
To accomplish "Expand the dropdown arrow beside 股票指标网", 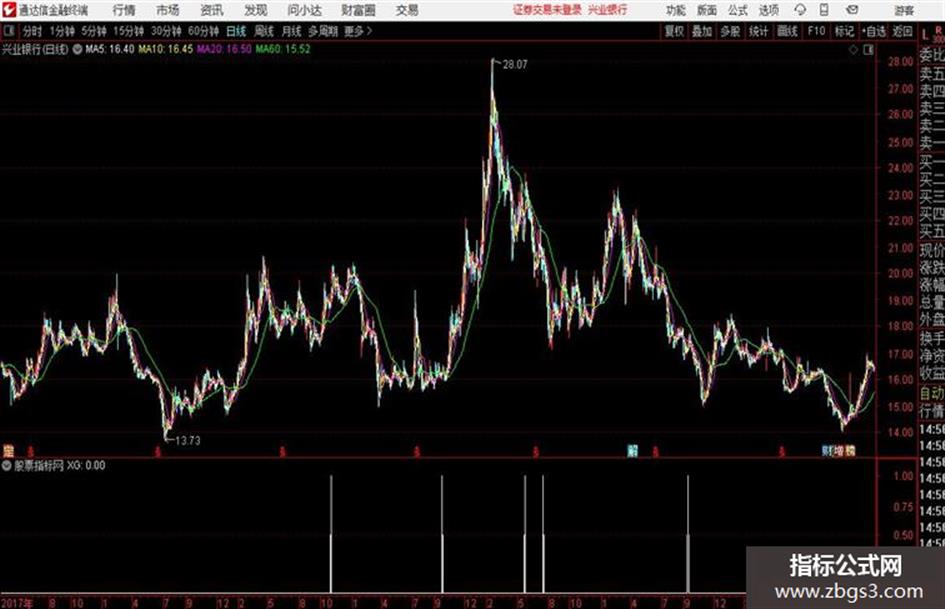I will (7, 465).
